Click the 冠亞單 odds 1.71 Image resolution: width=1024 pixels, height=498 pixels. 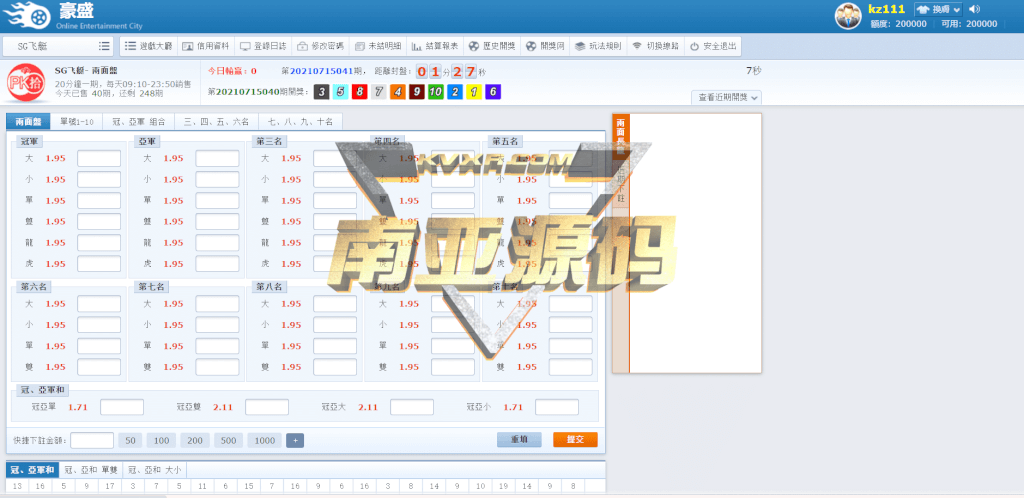78,407
